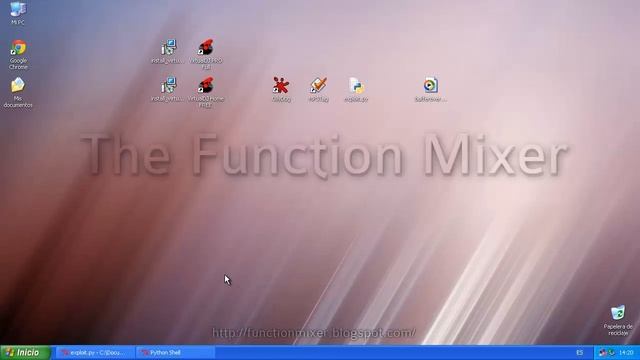Select the MP3Tag desktop shortcut
This screenshot has height=360, width=640.
318,89
